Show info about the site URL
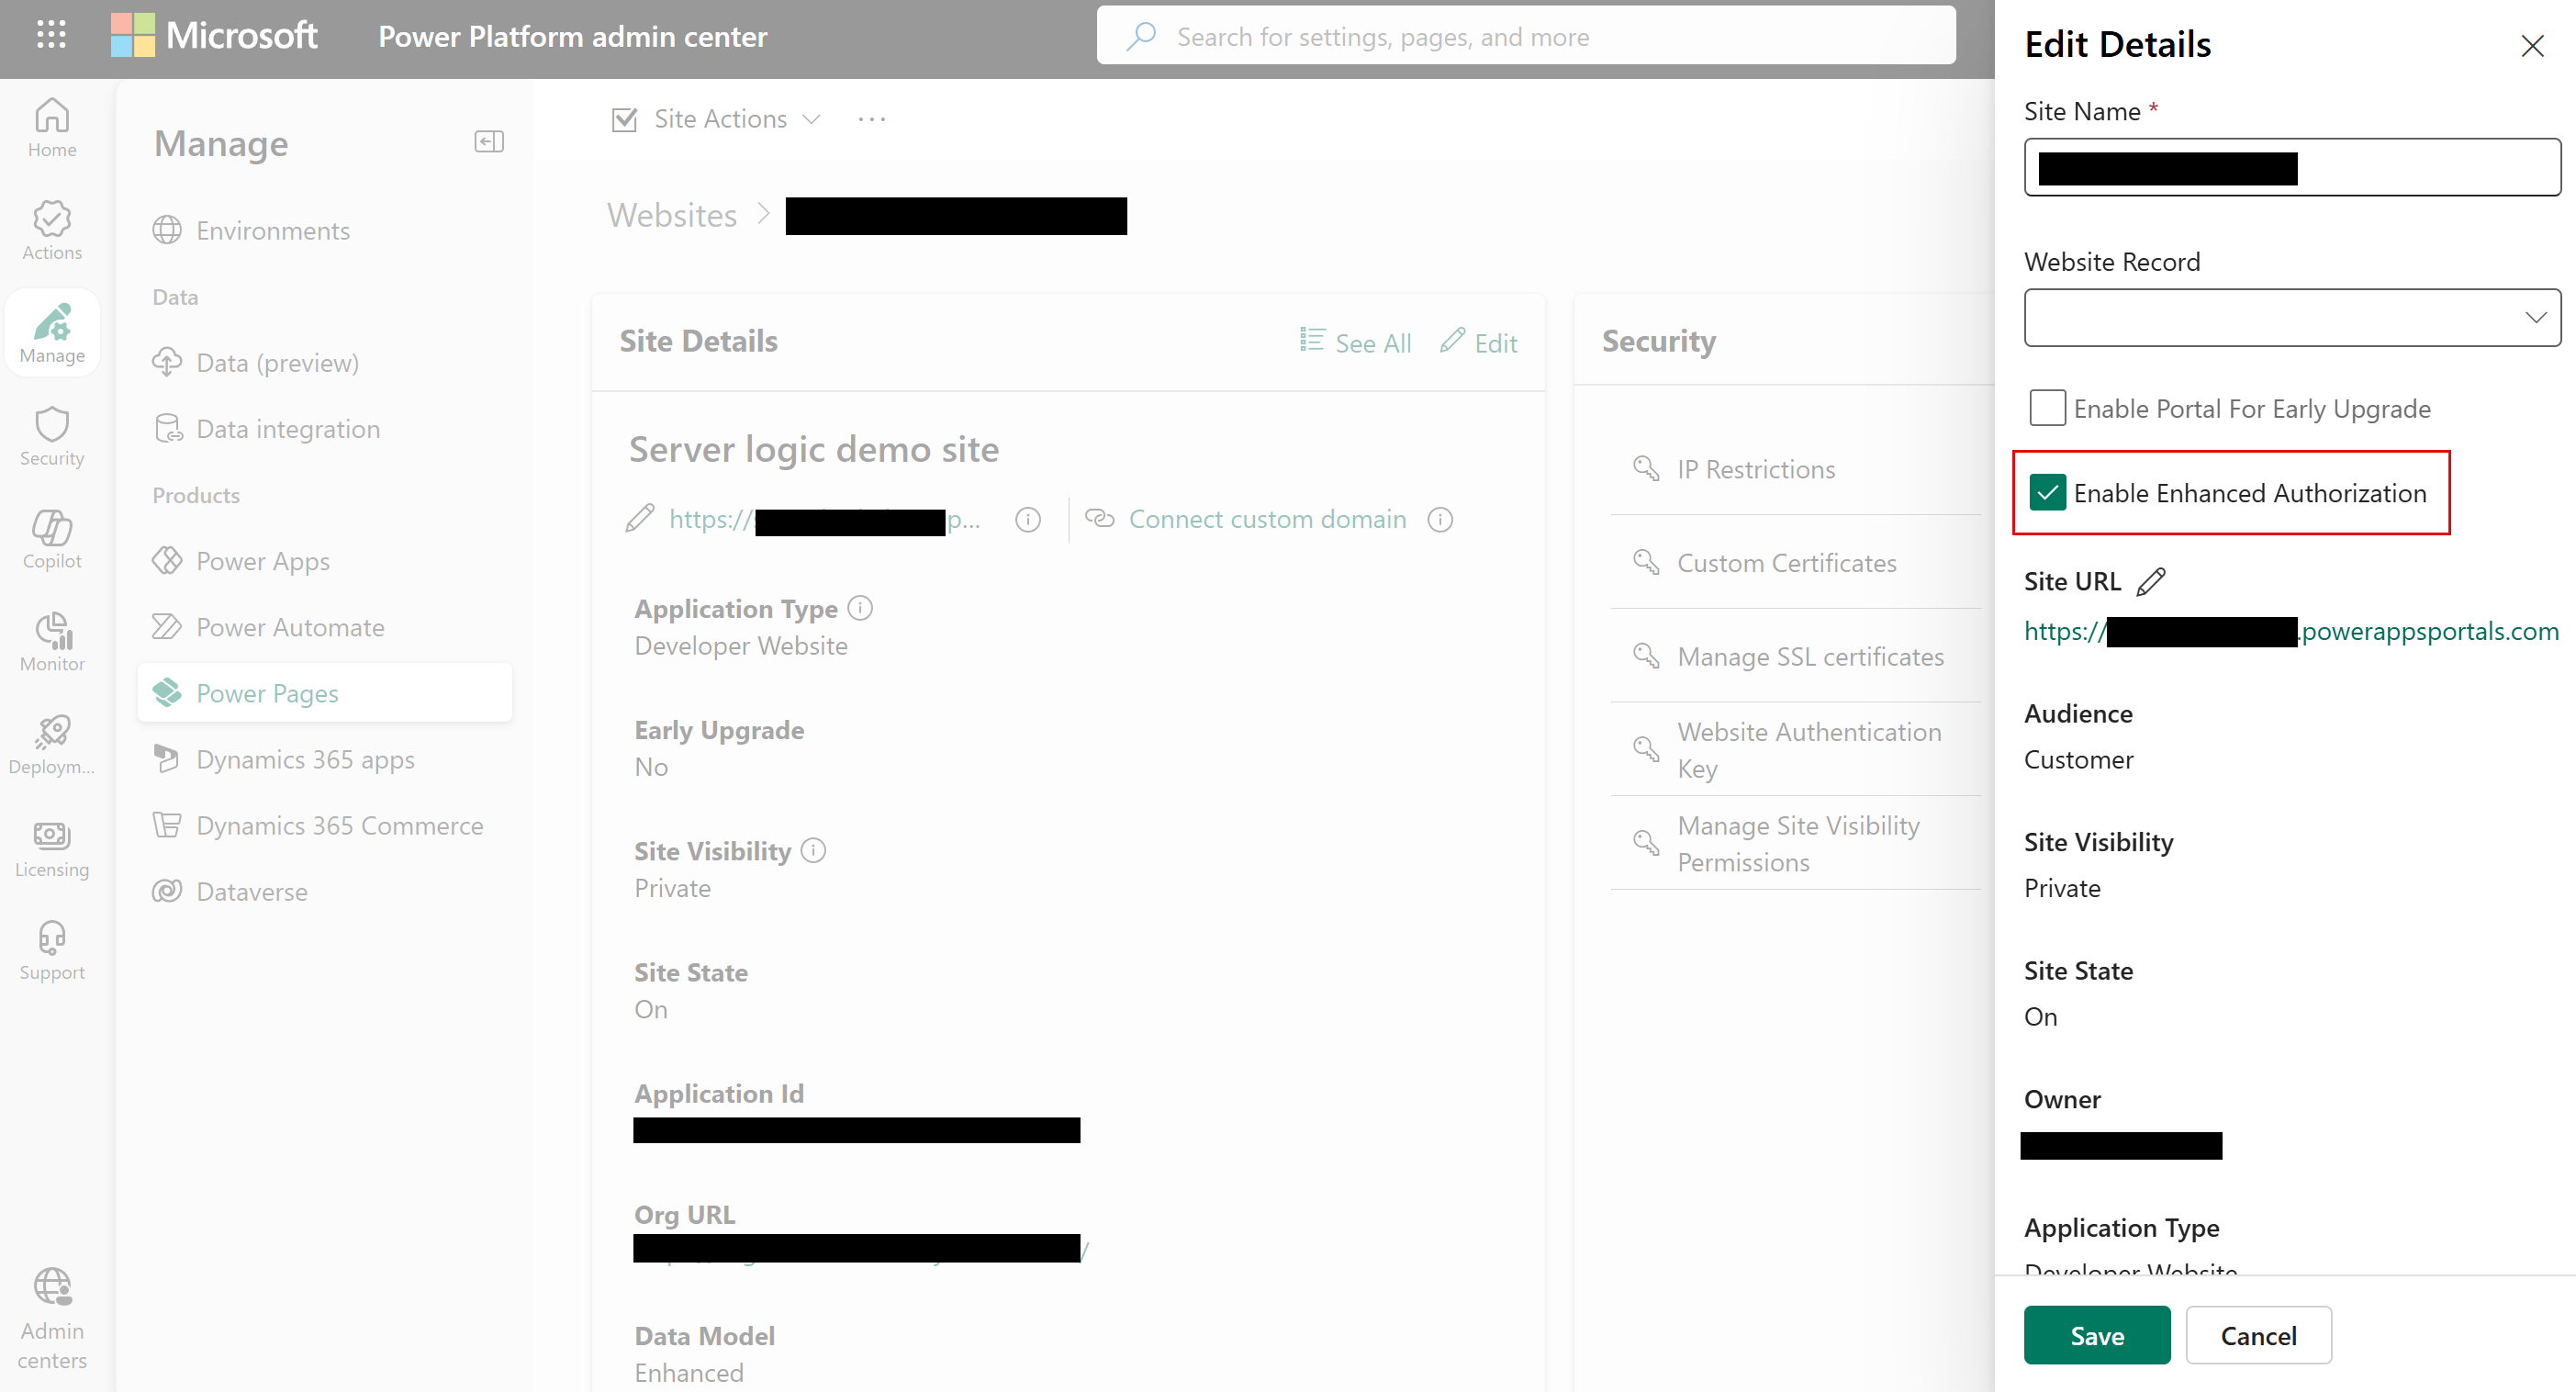The image size is (2576, 1392). 1028,520
